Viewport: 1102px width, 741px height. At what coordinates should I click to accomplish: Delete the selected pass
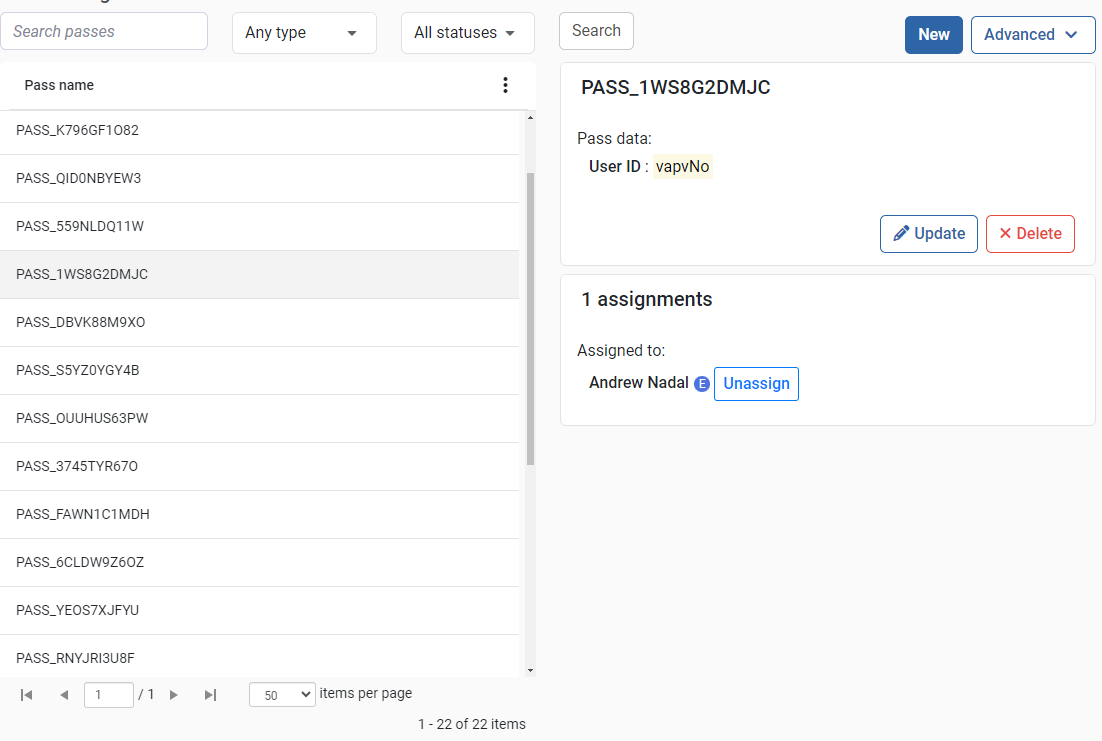coord(1030,234)
